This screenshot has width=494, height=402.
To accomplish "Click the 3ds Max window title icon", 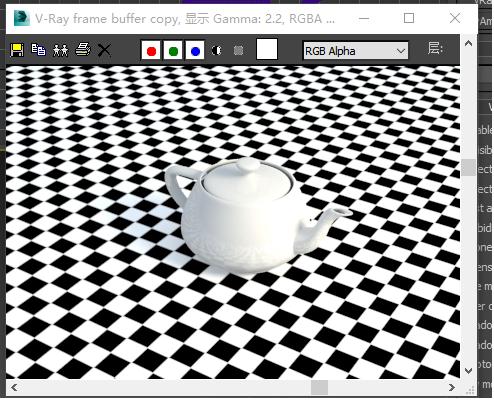I will (x=22, y=18).
